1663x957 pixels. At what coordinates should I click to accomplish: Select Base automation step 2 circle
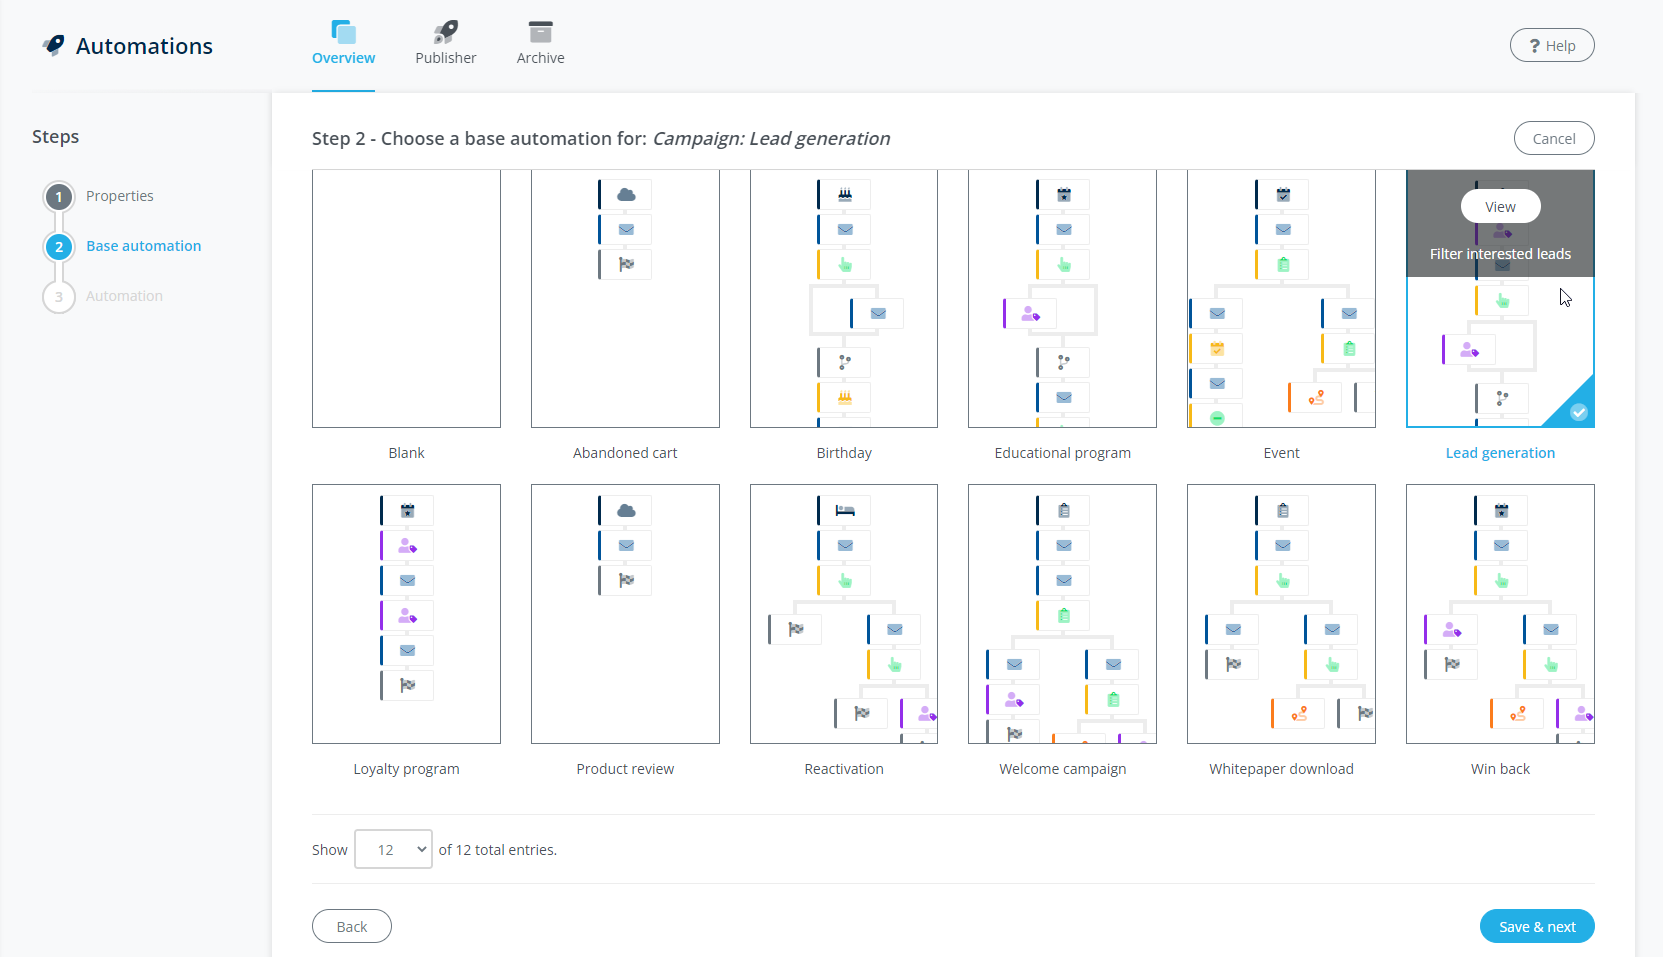pyautogui.click(x=59, y=247)
